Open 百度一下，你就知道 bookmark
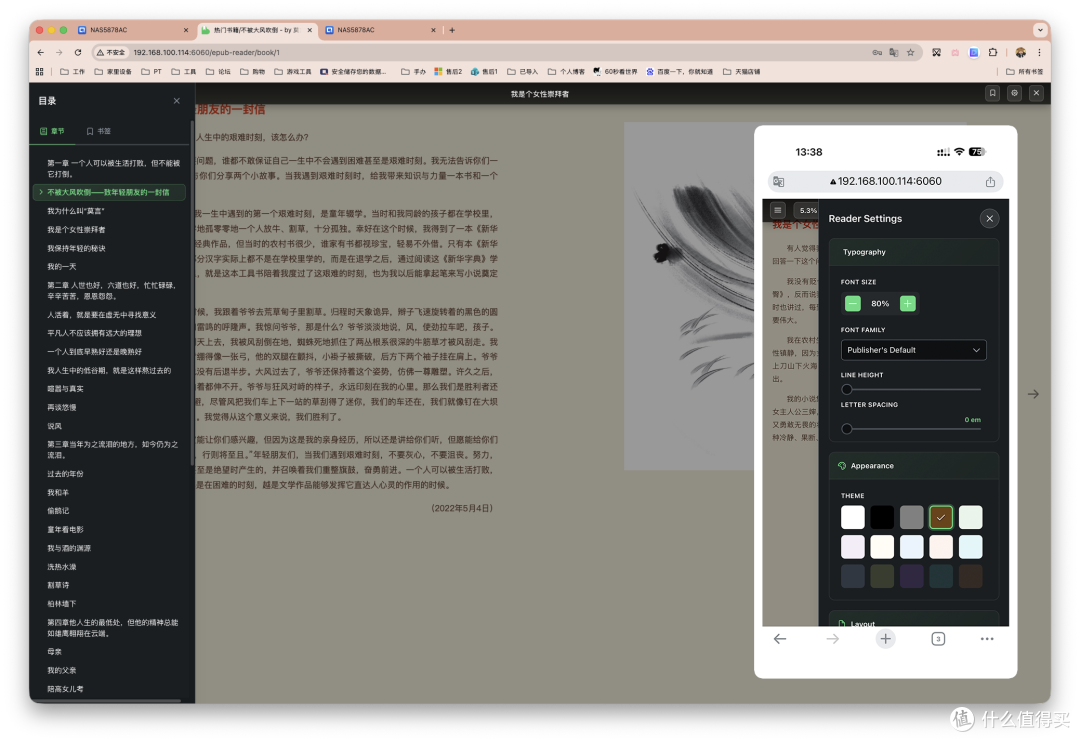 coord(679,72)
